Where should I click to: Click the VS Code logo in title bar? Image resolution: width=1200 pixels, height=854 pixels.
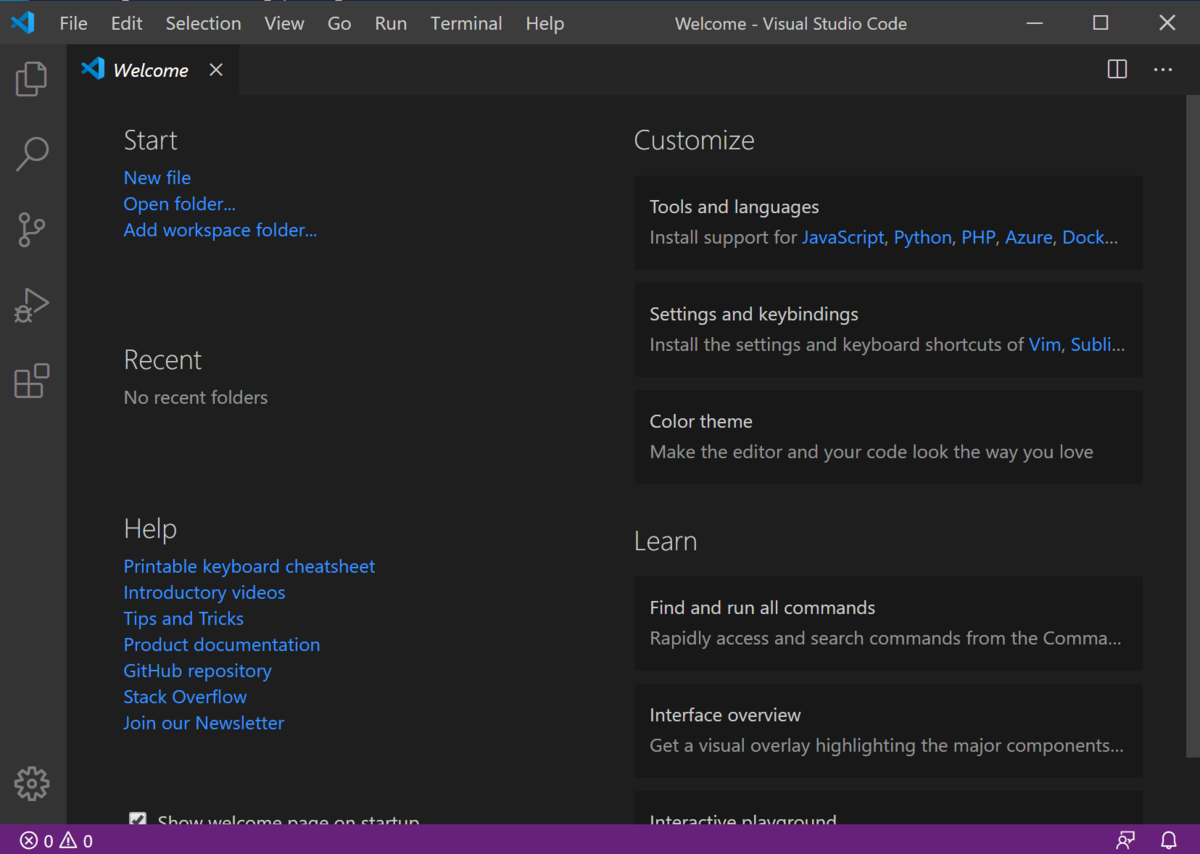tap(23, 23)
